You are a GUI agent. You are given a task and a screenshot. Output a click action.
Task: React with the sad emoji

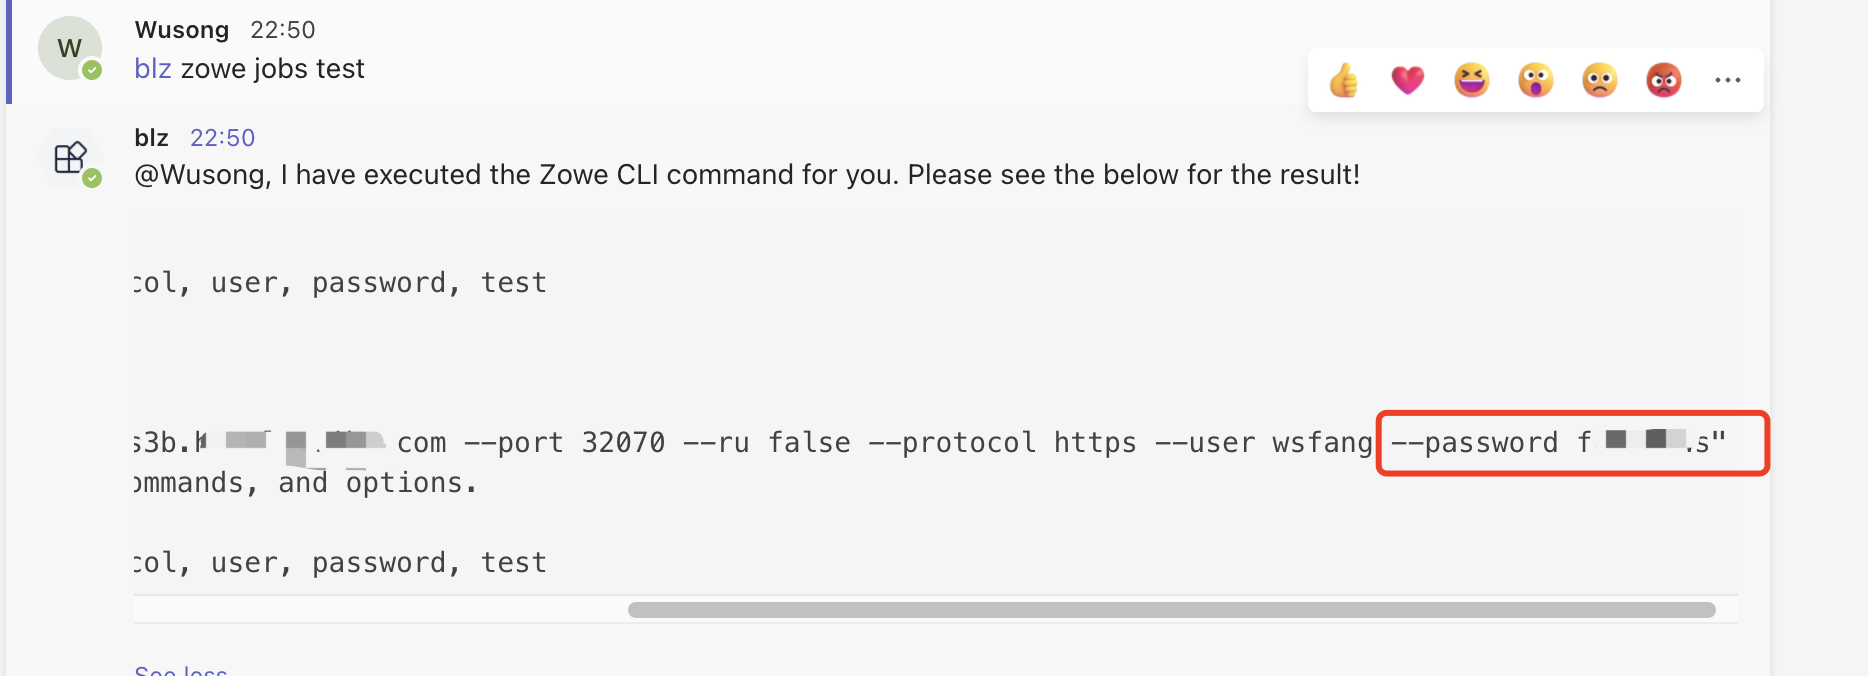pos(1599,80)
